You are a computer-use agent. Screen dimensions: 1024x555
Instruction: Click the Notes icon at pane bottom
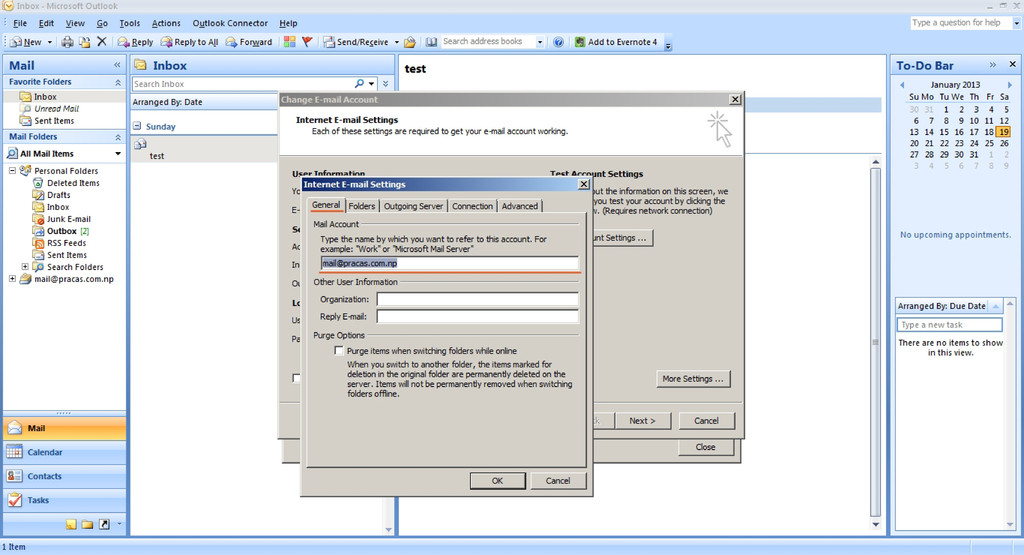click(71, 524)
